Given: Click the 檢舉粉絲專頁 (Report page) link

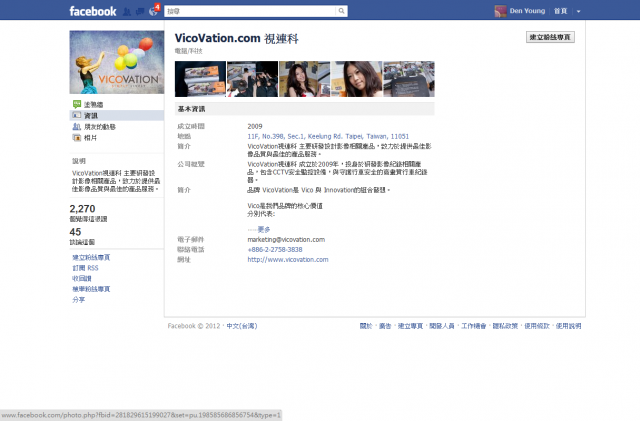Looking at the screenshot, I should pyautogui.click(x=91, y=289).
